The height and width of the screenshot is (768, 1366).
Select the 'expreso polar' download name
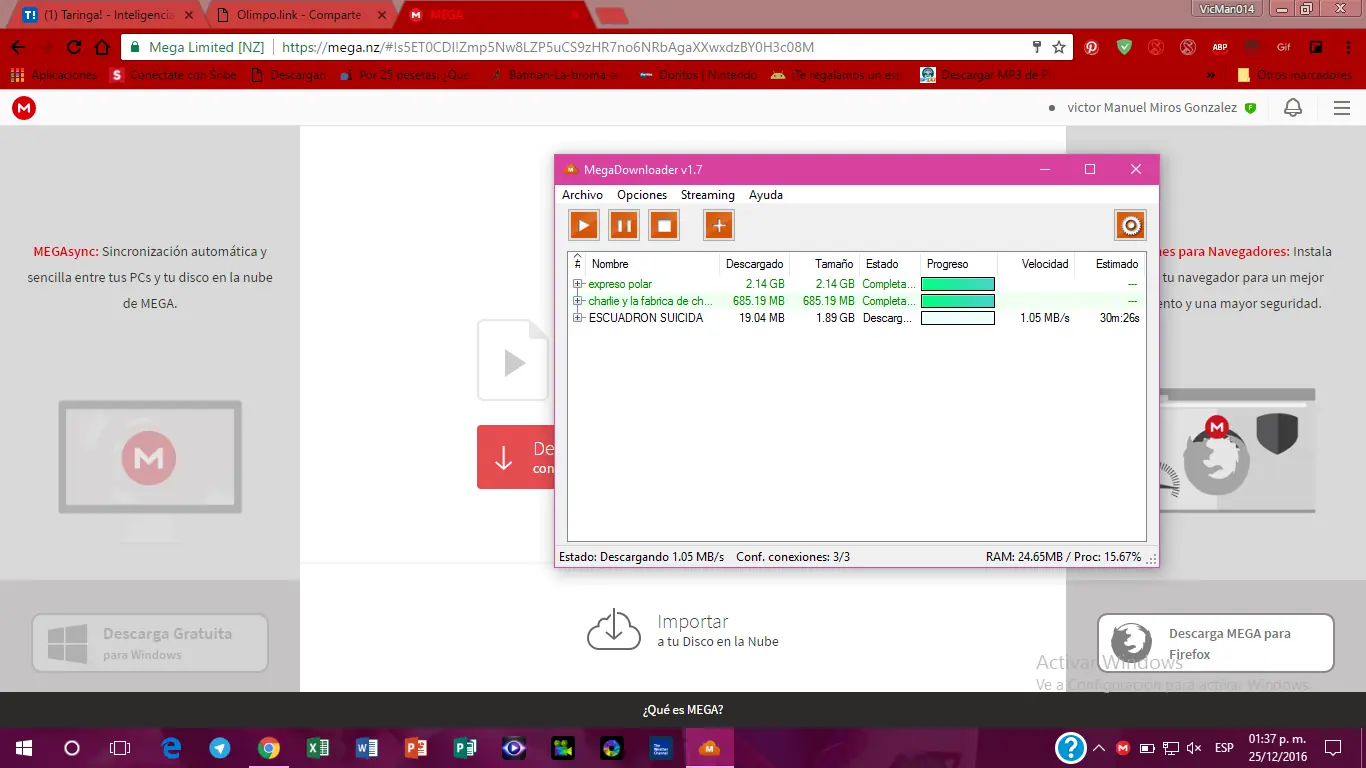point(620,284)
